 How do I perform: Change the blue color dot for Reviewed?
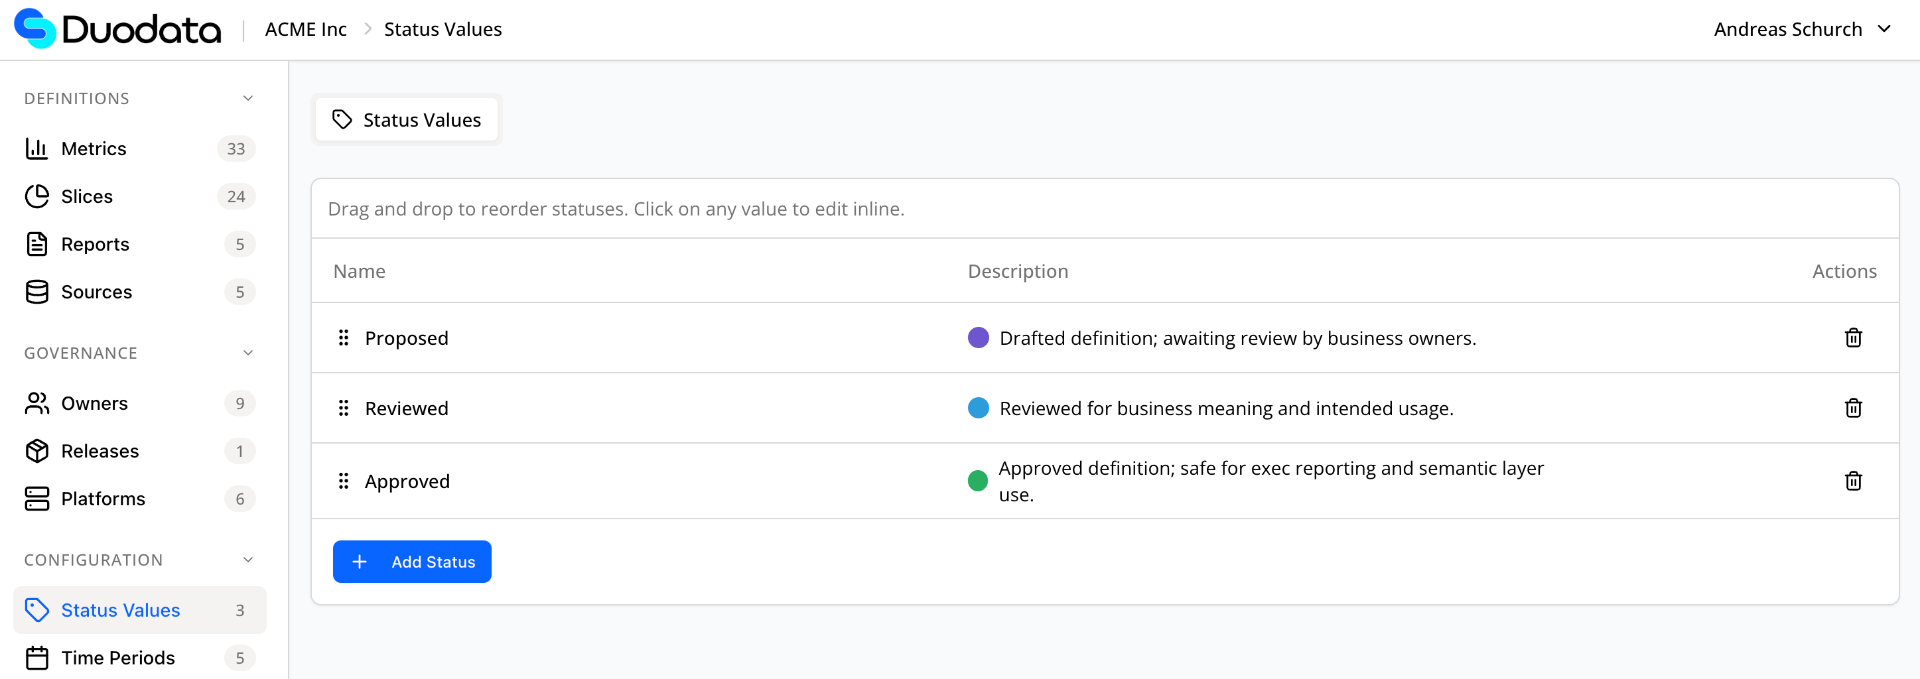pos(979,408)
